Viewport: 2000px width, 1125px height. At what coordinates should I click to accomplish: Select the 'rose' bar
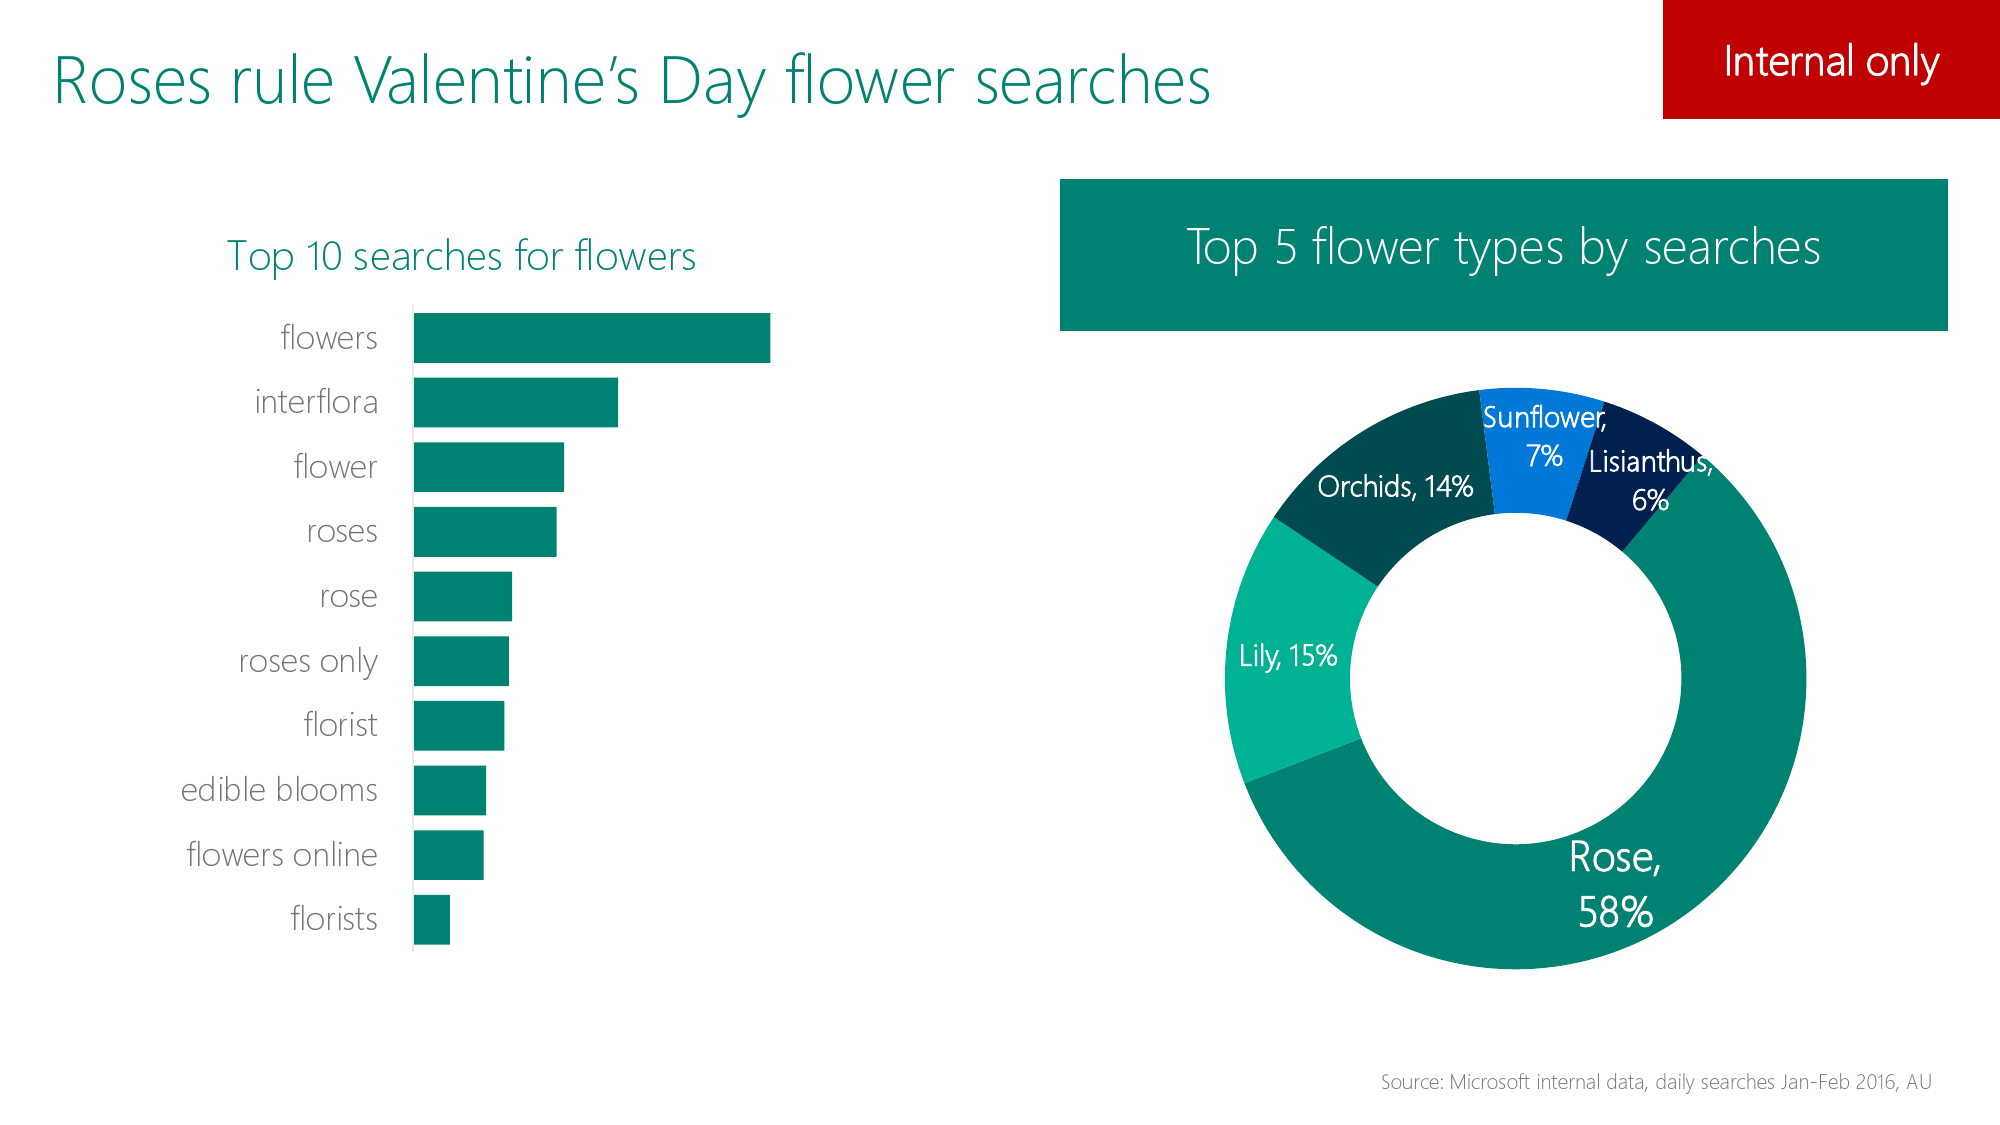coord(463,596)
